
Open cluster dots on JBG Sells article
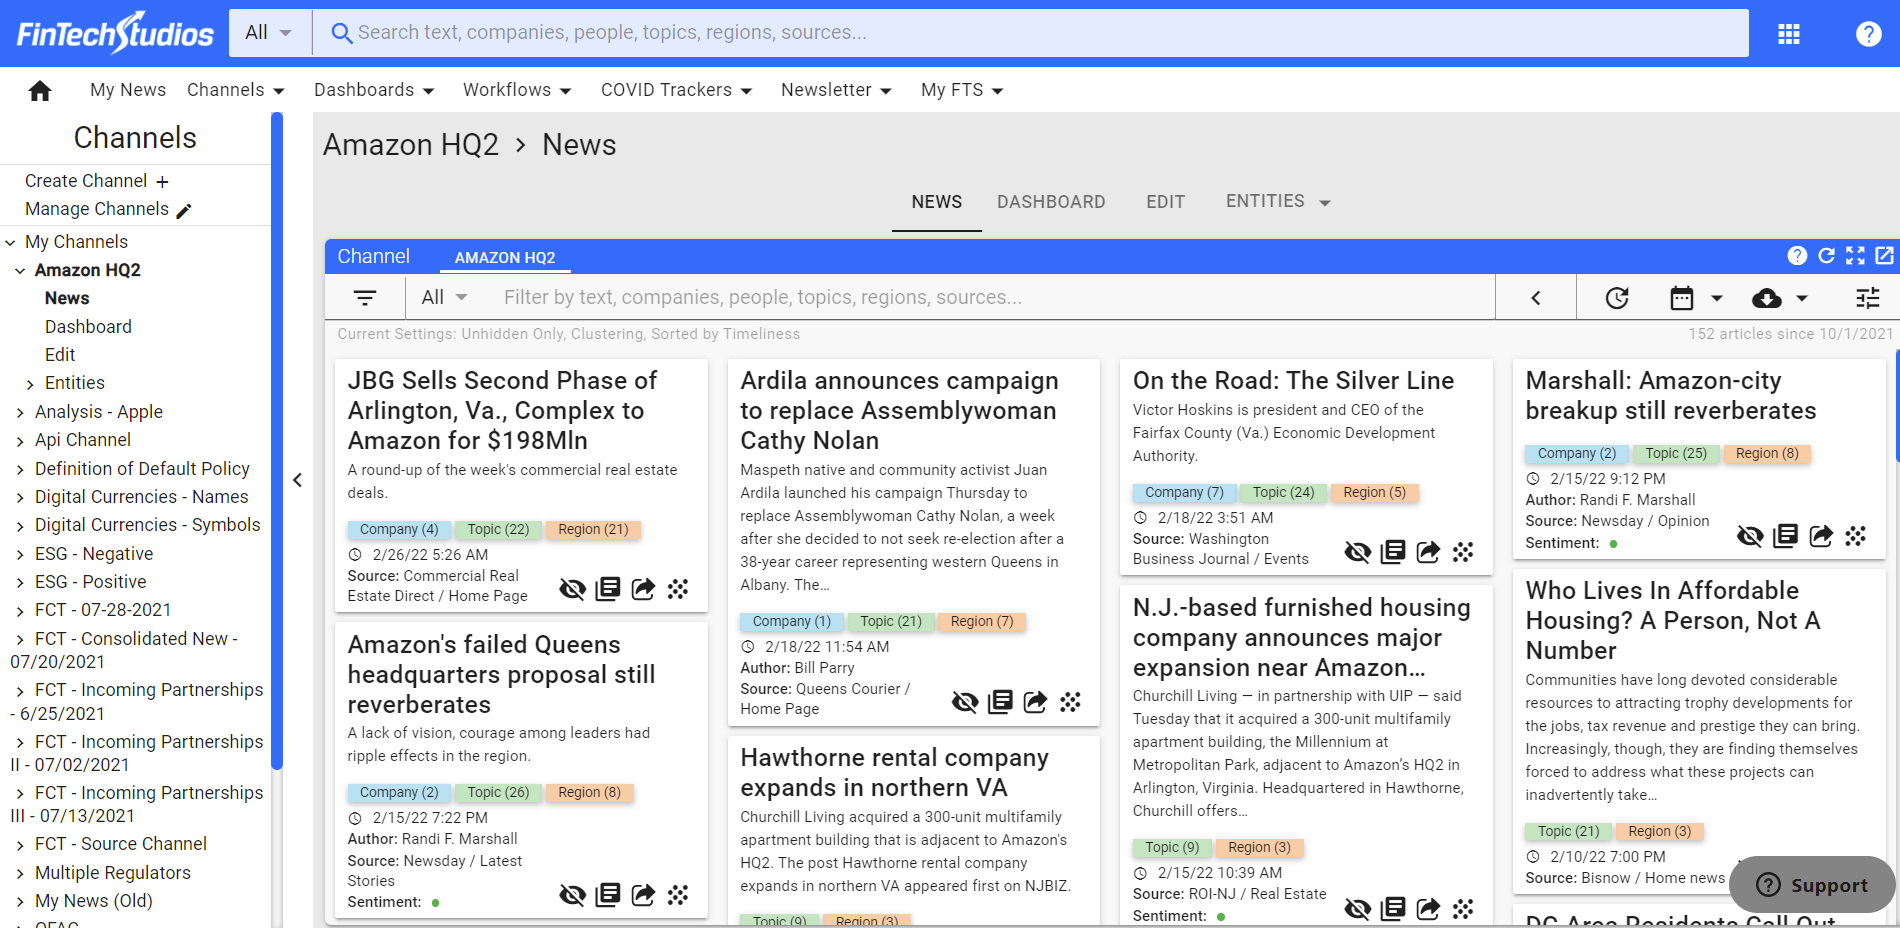click(678, 589)
